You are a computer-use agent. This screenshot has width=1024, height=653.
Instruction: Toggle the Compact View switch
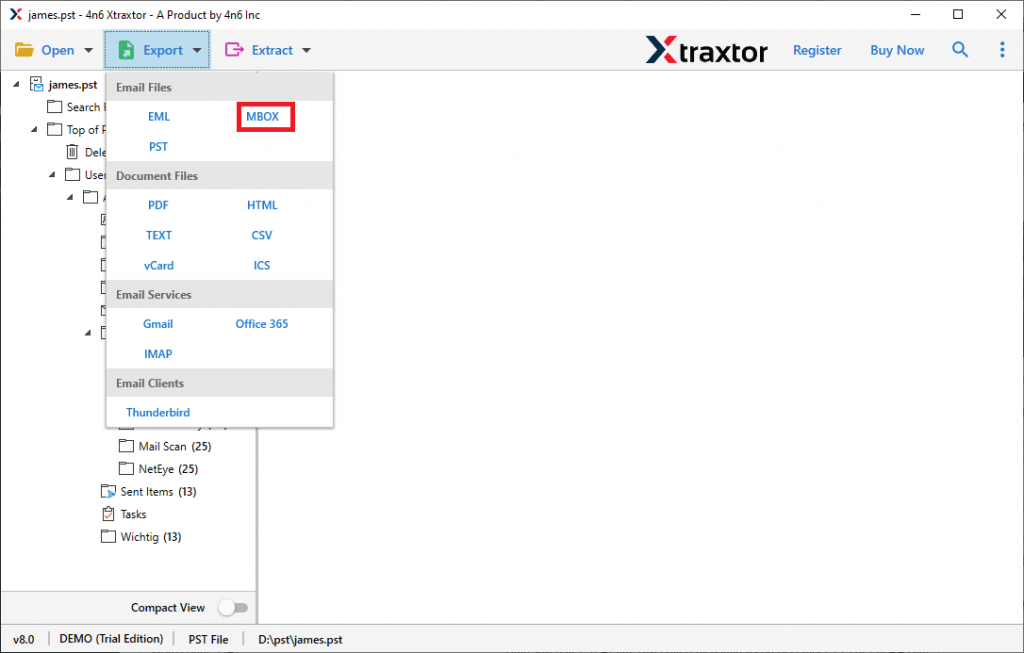click(233, 607)
